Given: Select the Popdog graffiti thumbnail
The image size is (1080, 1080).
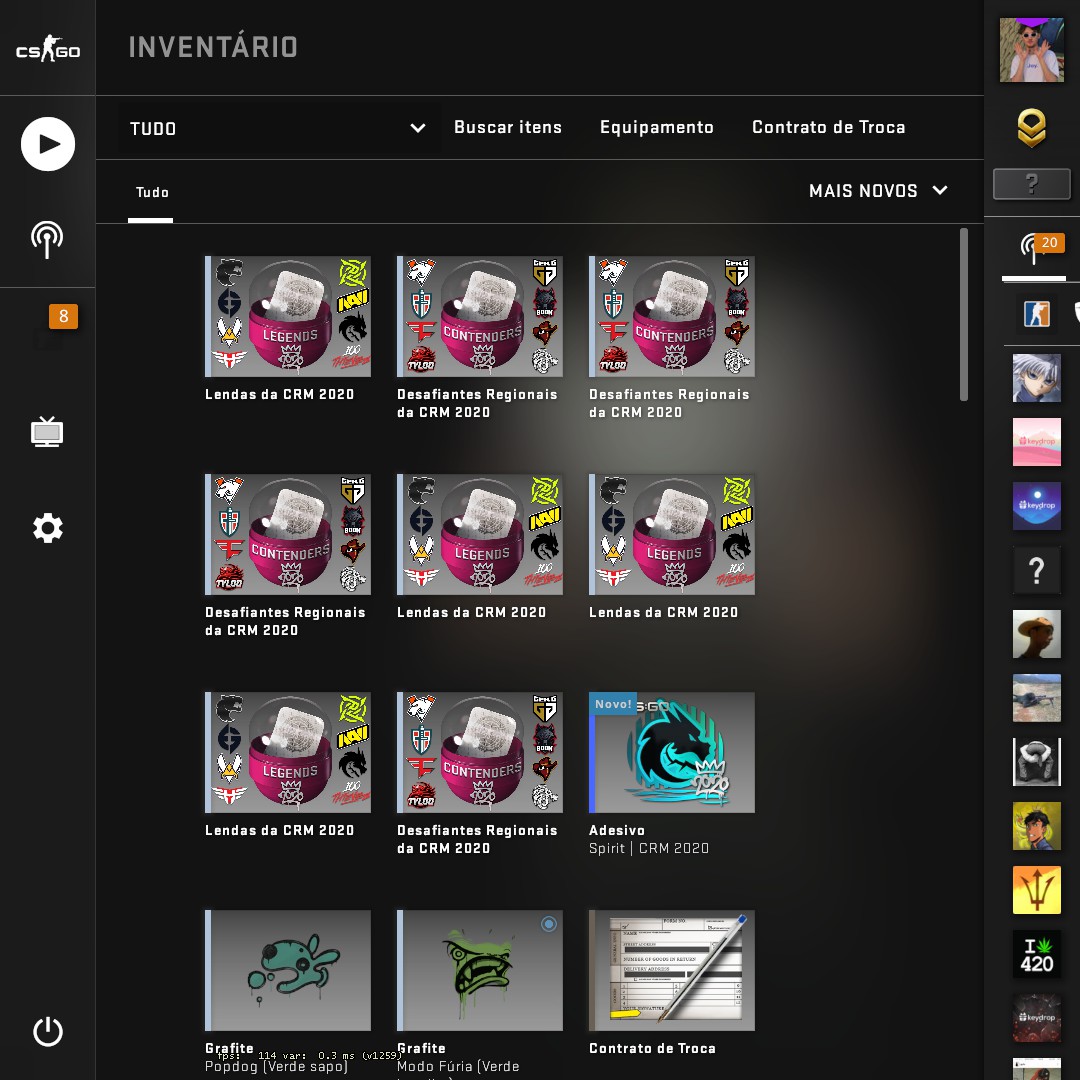Looking at the screenshot, I should pyautogui.click(x=288, y=970).
